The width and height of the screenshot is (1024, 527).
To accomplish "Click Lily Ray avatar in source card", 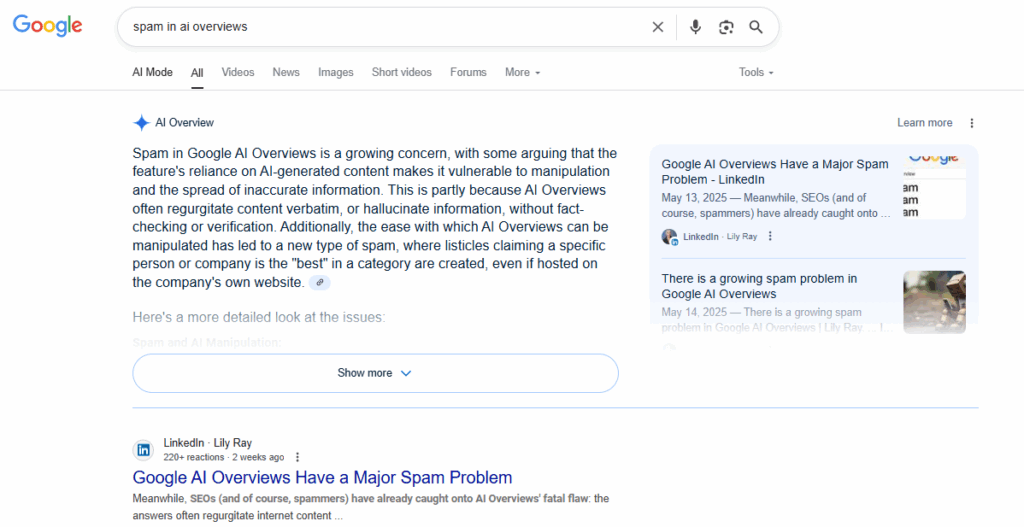I will tap(669, 236).
